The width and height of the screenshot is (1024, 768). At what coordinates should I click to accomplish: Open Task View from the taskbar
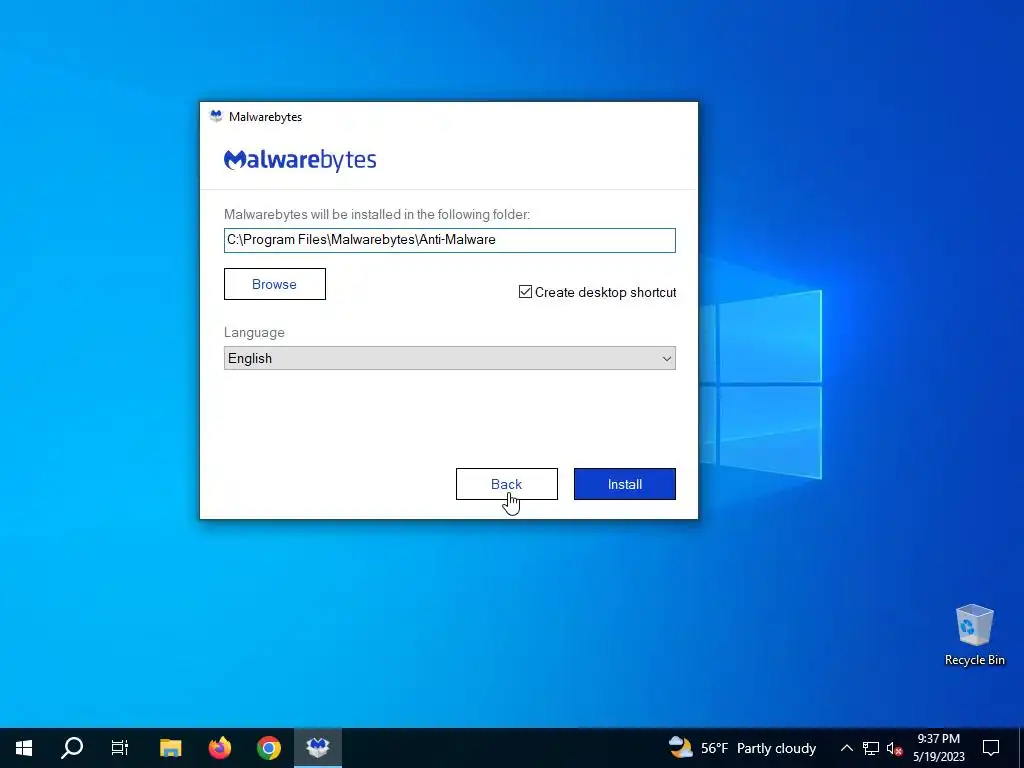pyautogui.click(x=120, y=748)
